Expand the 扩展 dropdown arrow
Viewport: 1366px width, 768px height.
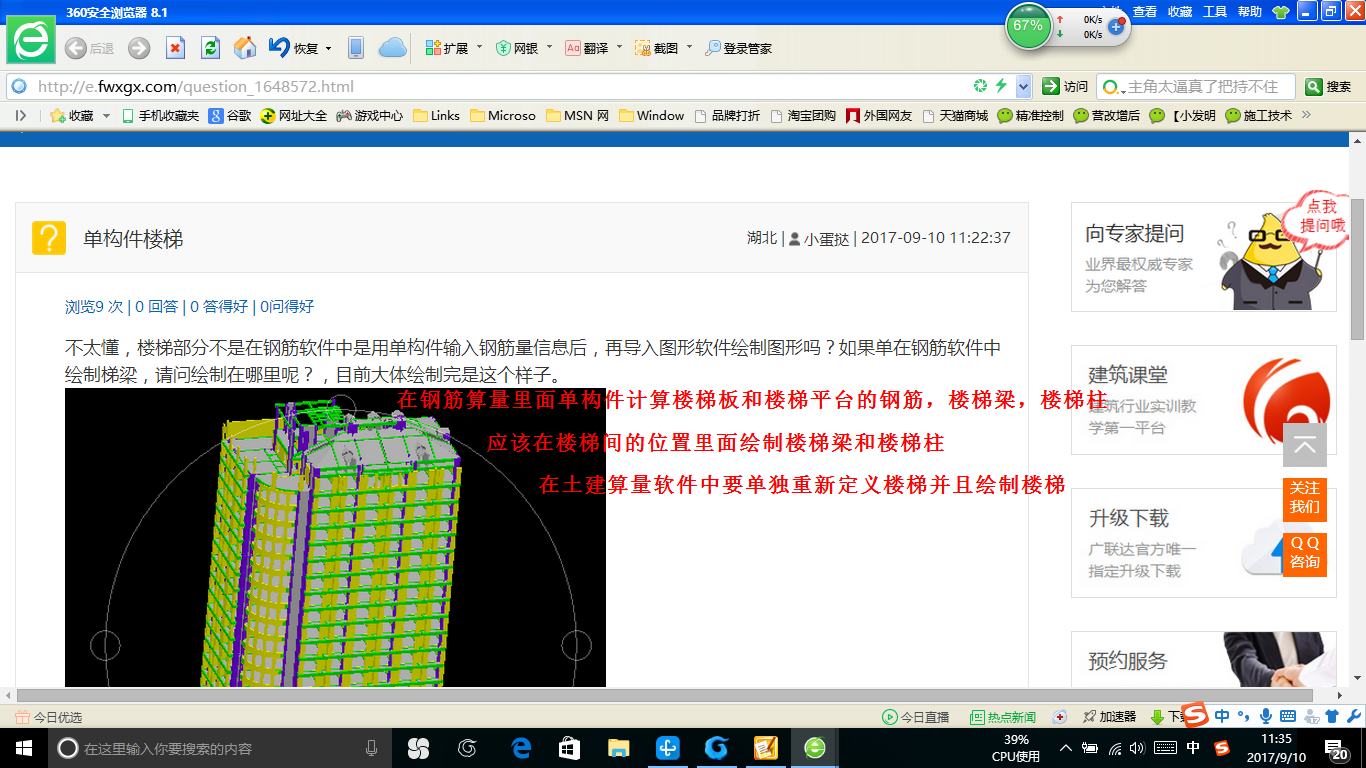click(479, 47)
